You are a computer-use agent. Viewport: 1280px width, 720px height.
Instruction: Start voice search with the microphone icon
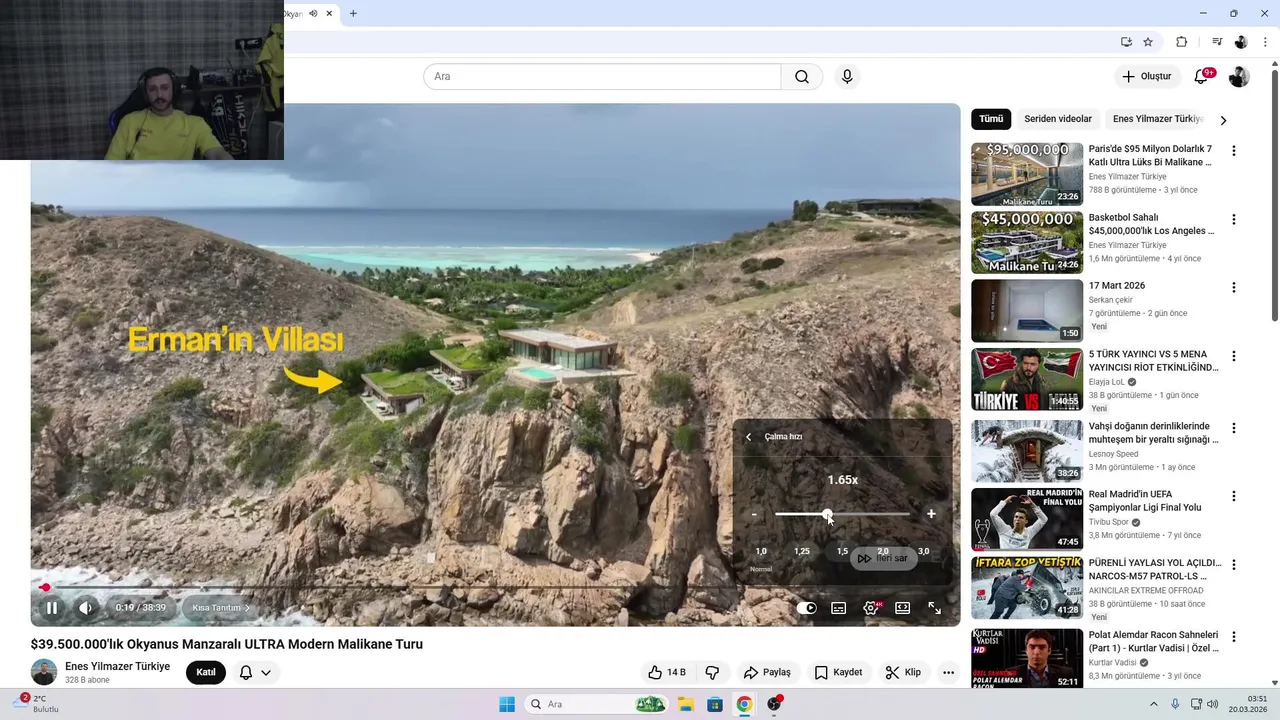[847, 76]
